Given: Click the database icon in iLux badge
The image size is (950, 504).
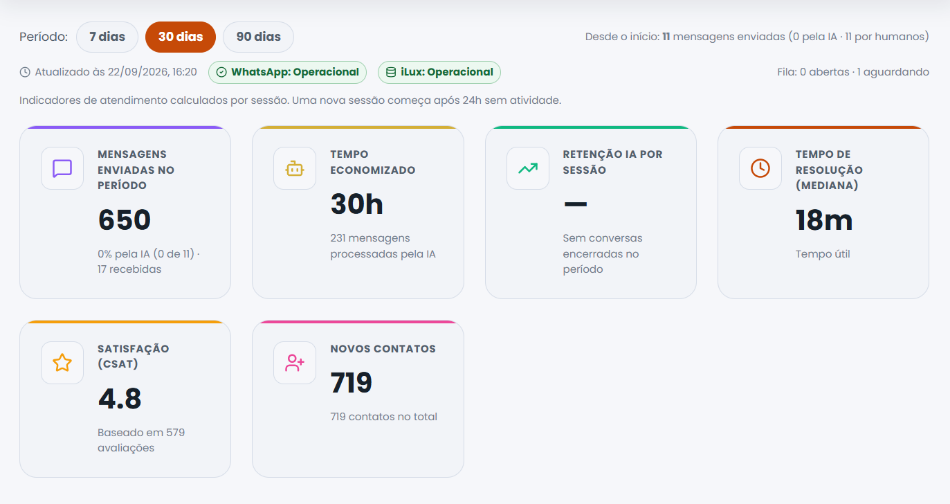Looking at the screenshot, I should [391, 72].
